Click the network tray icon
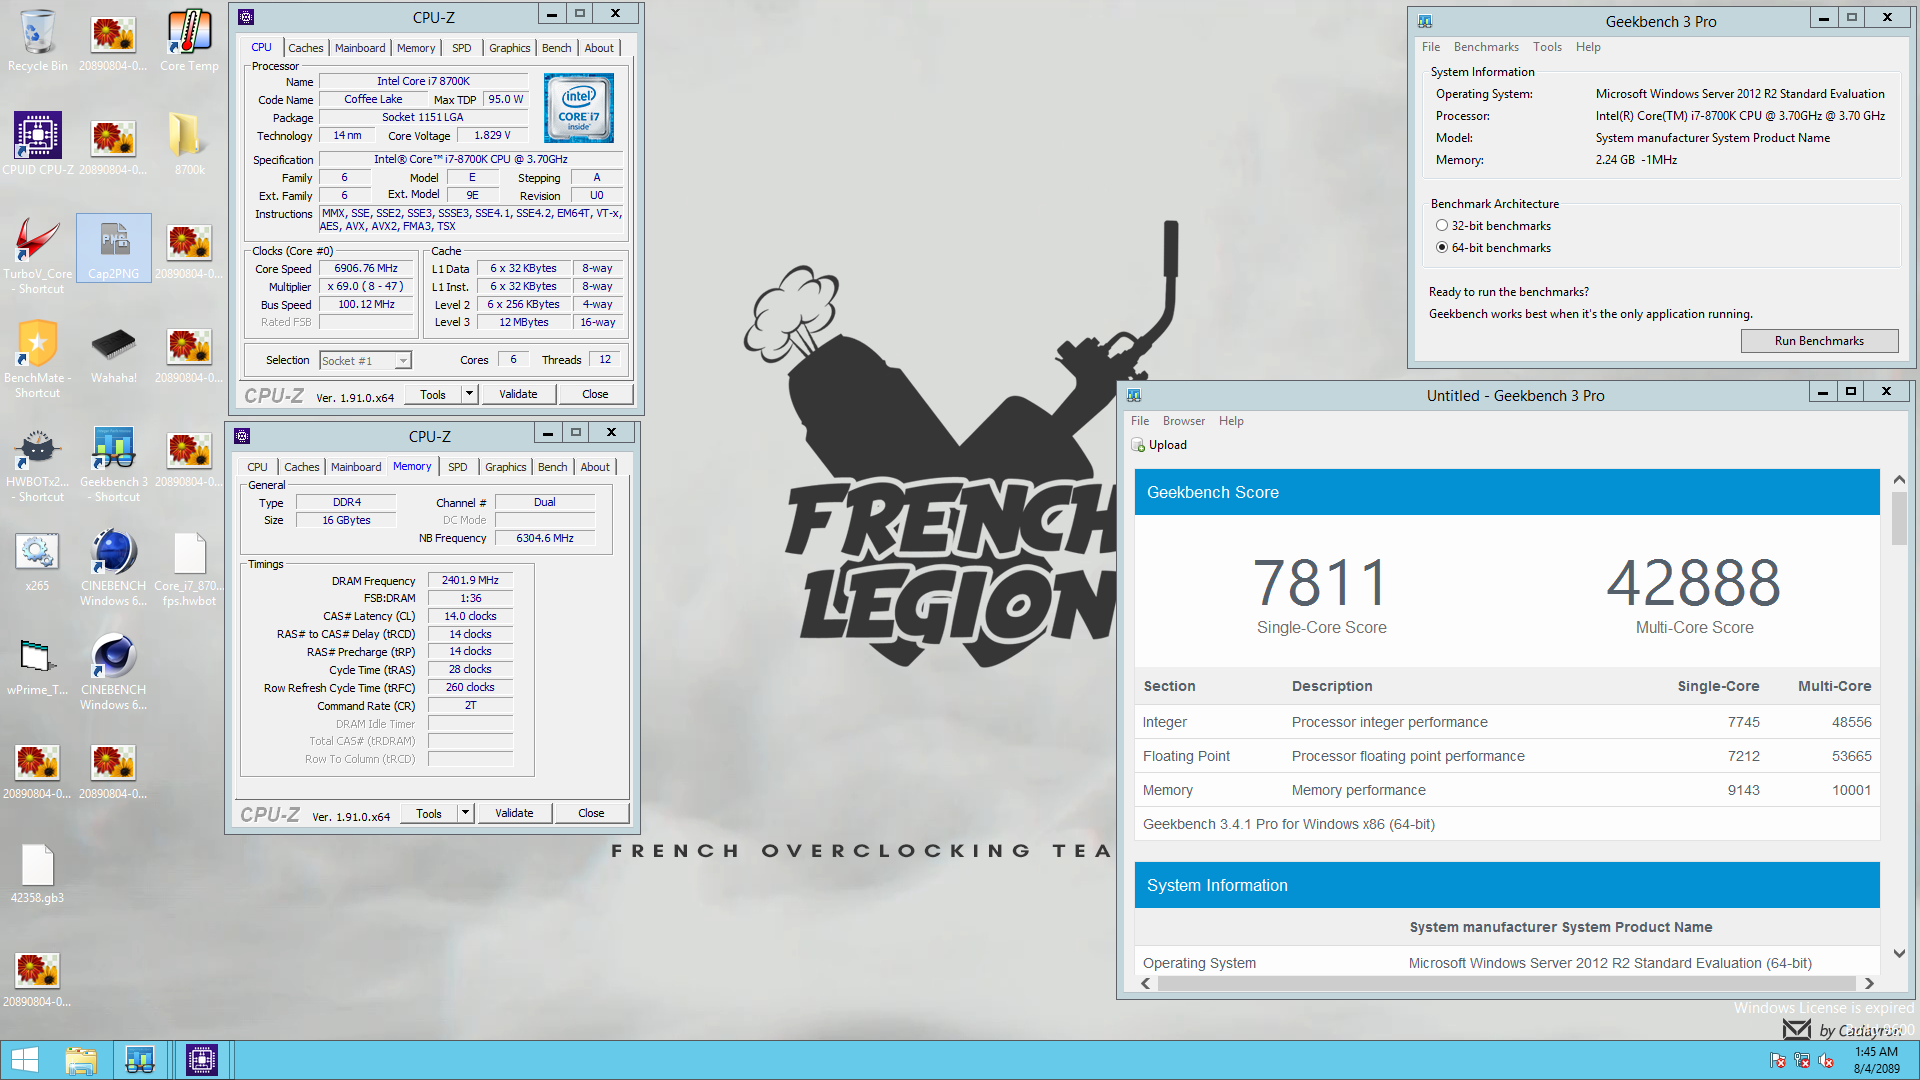This screenshot has height=1080, width=1920. pos(1802,1060)
